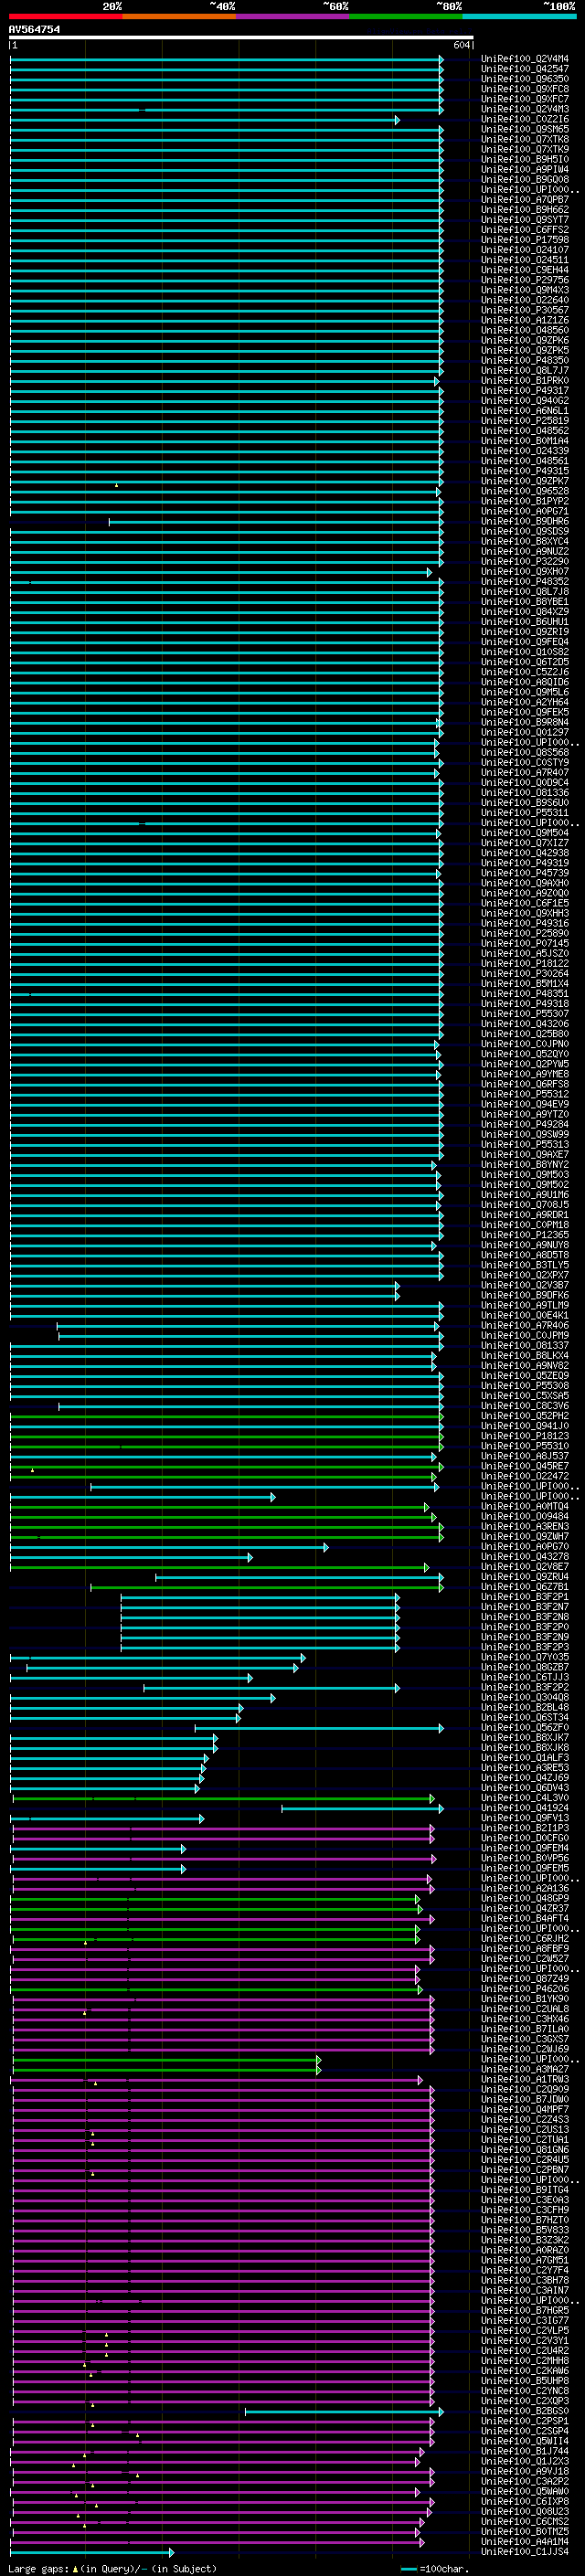Click the green alignment bar for UniRef100_Q6Z7B1
This screenshot has width=585, height=2576.
(267, 1587)
